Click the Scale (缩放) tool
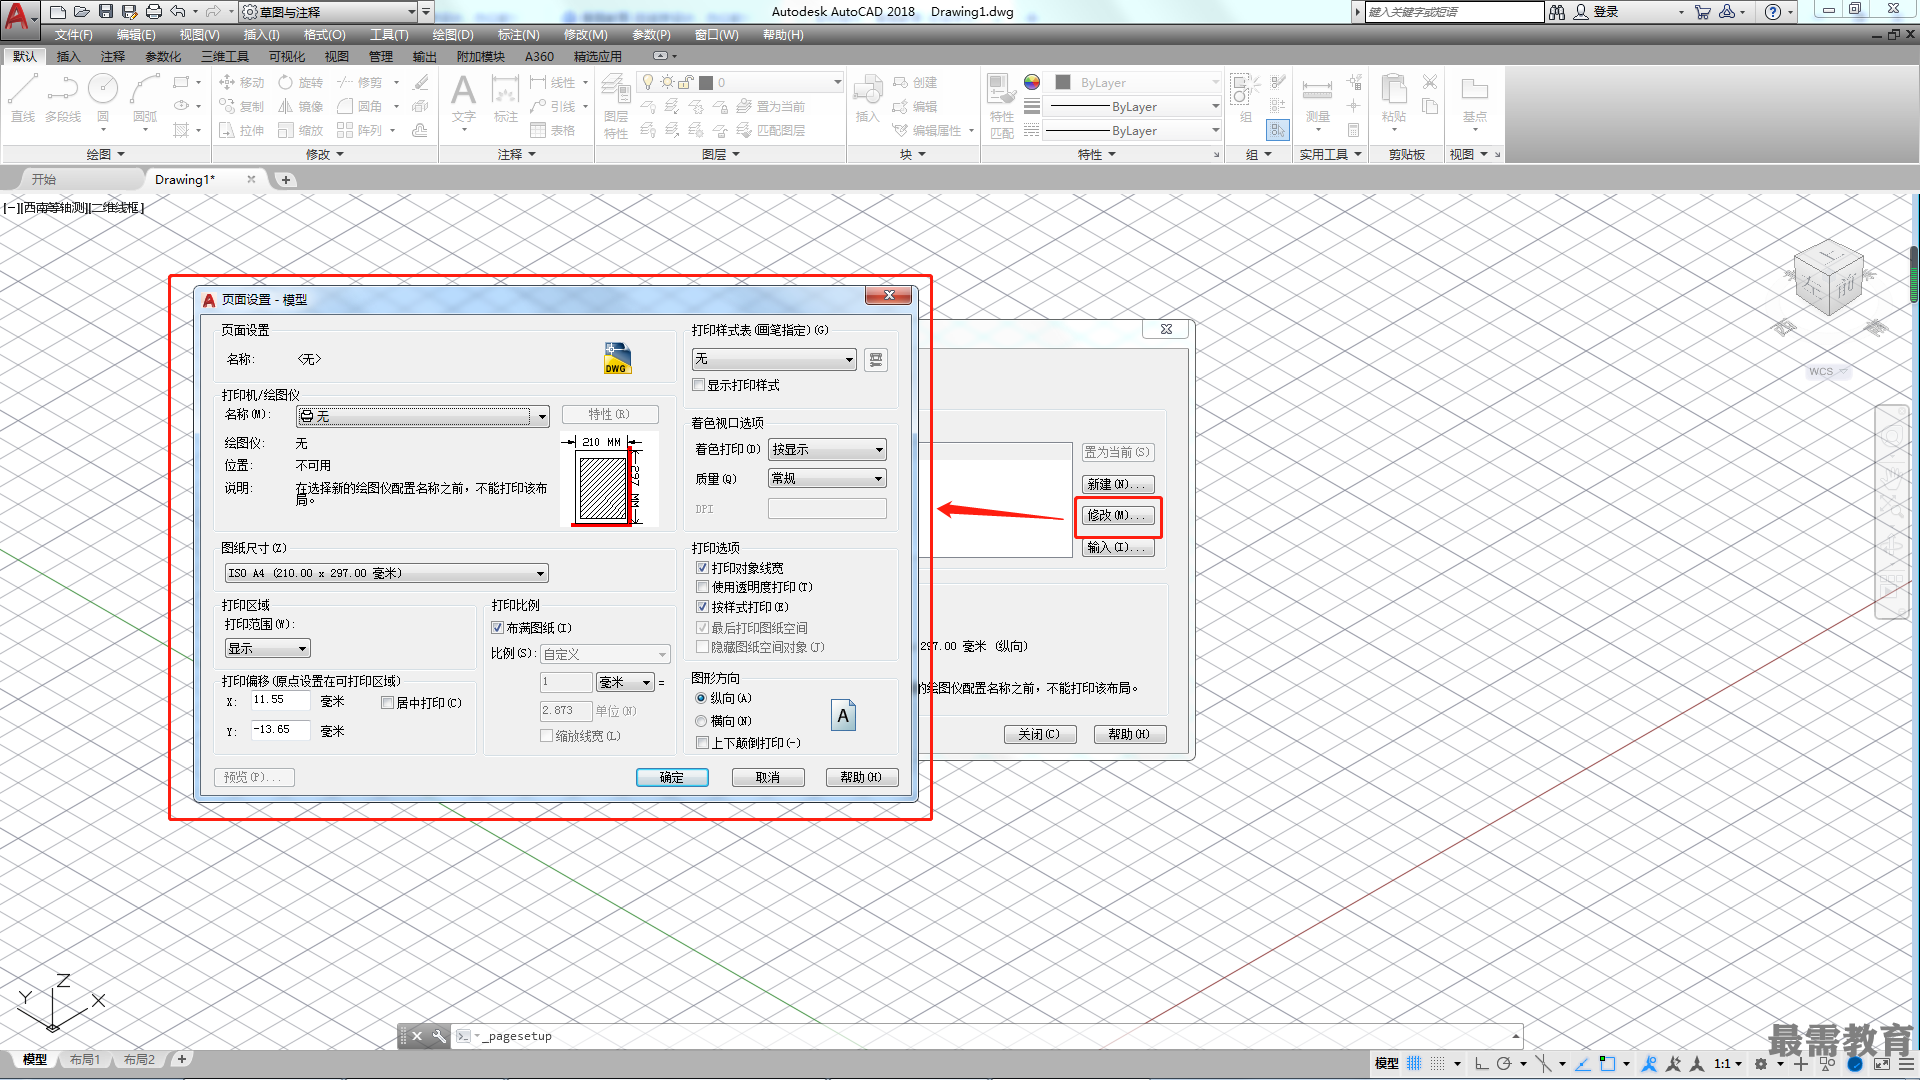This screenshot has height=1080, width=1920. (x=301, y=130)
